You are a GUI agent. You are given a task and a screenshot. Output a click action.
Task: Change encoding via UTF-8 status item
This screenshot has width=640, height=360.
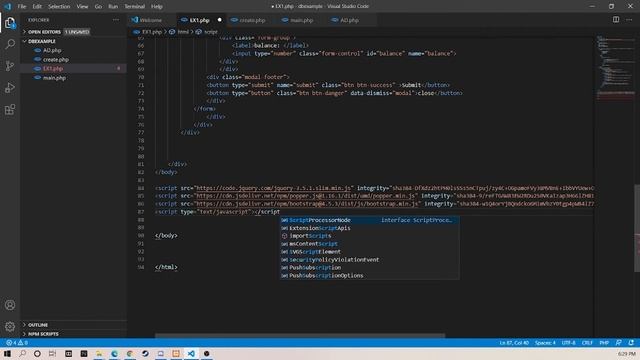coord(568,343)
